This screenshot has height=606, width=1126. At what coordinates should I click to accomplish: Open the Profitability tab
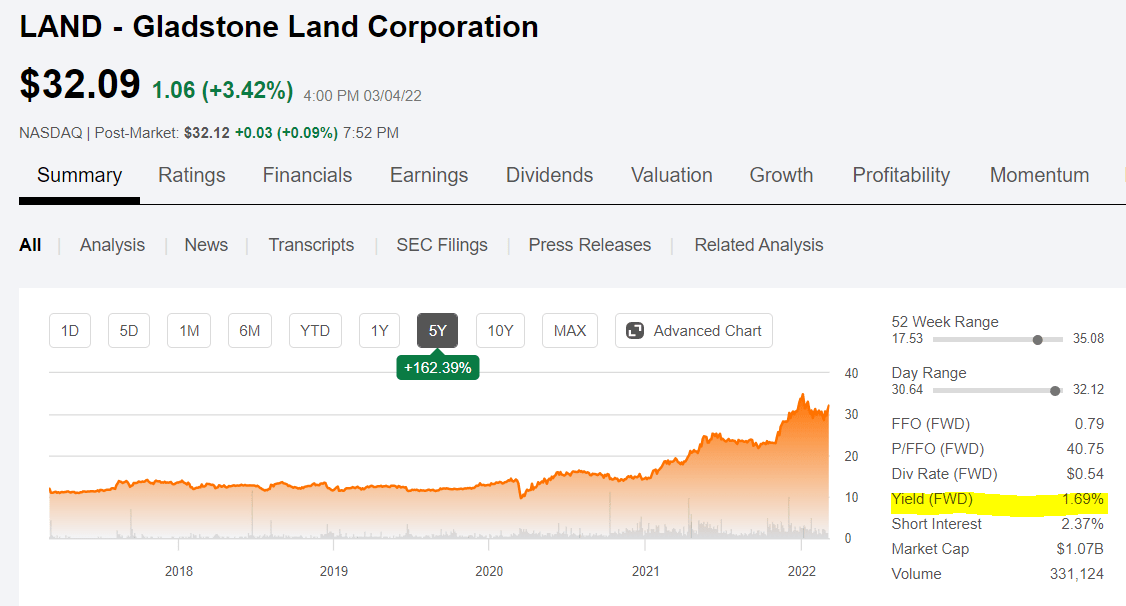[900, 175]
